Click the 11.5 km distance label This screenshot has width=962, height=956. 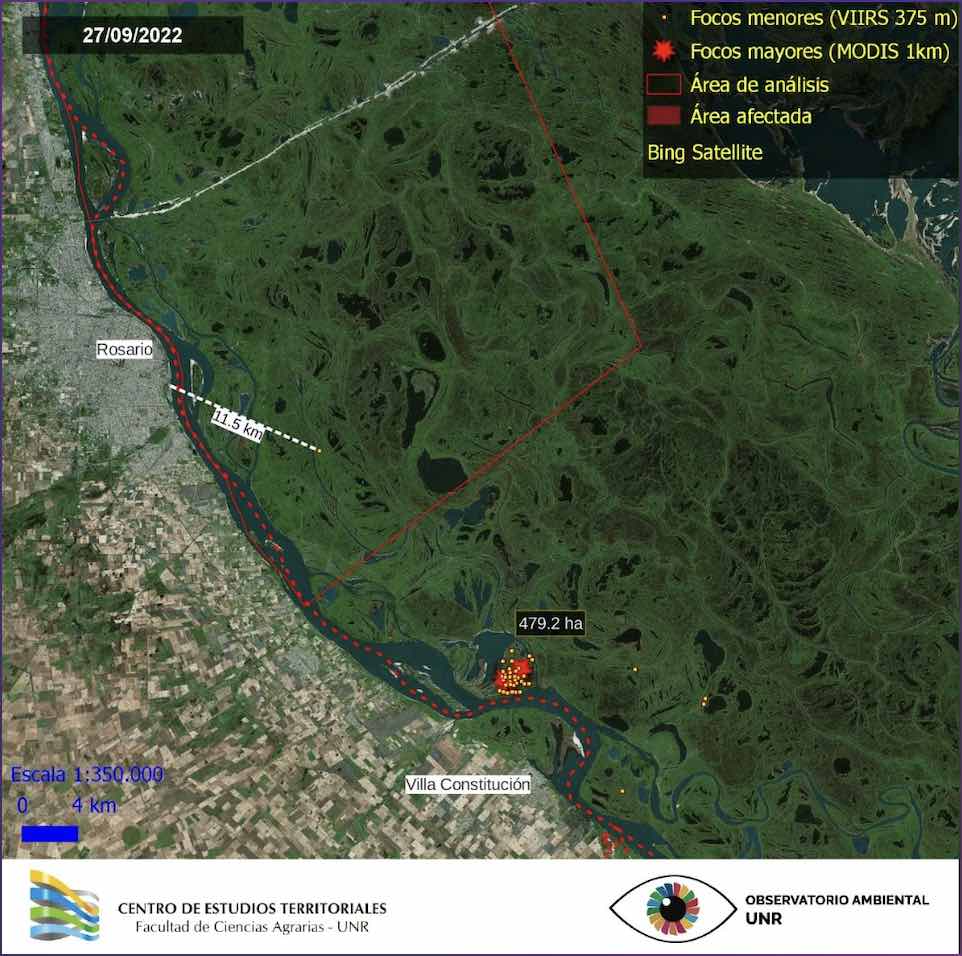[x=238, y=425]
